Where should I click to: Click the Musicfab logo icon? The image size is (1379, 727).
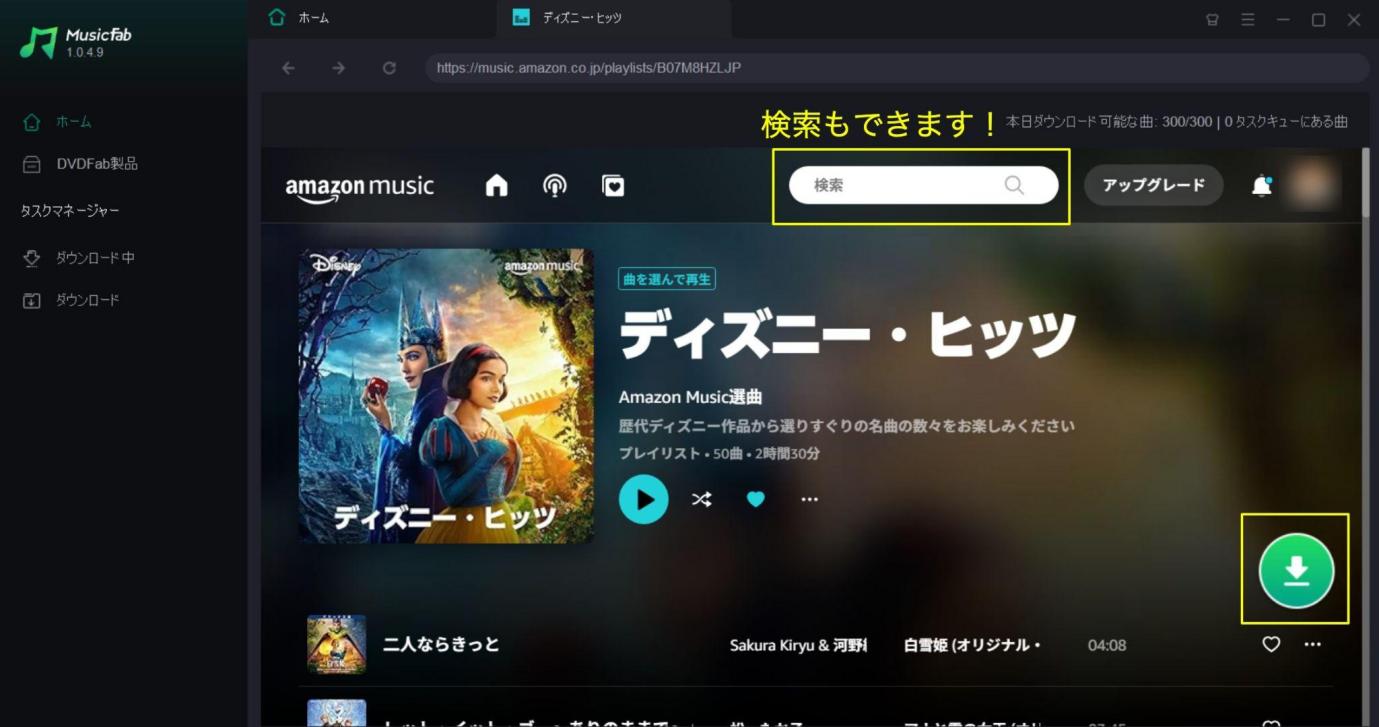(39, 42)
